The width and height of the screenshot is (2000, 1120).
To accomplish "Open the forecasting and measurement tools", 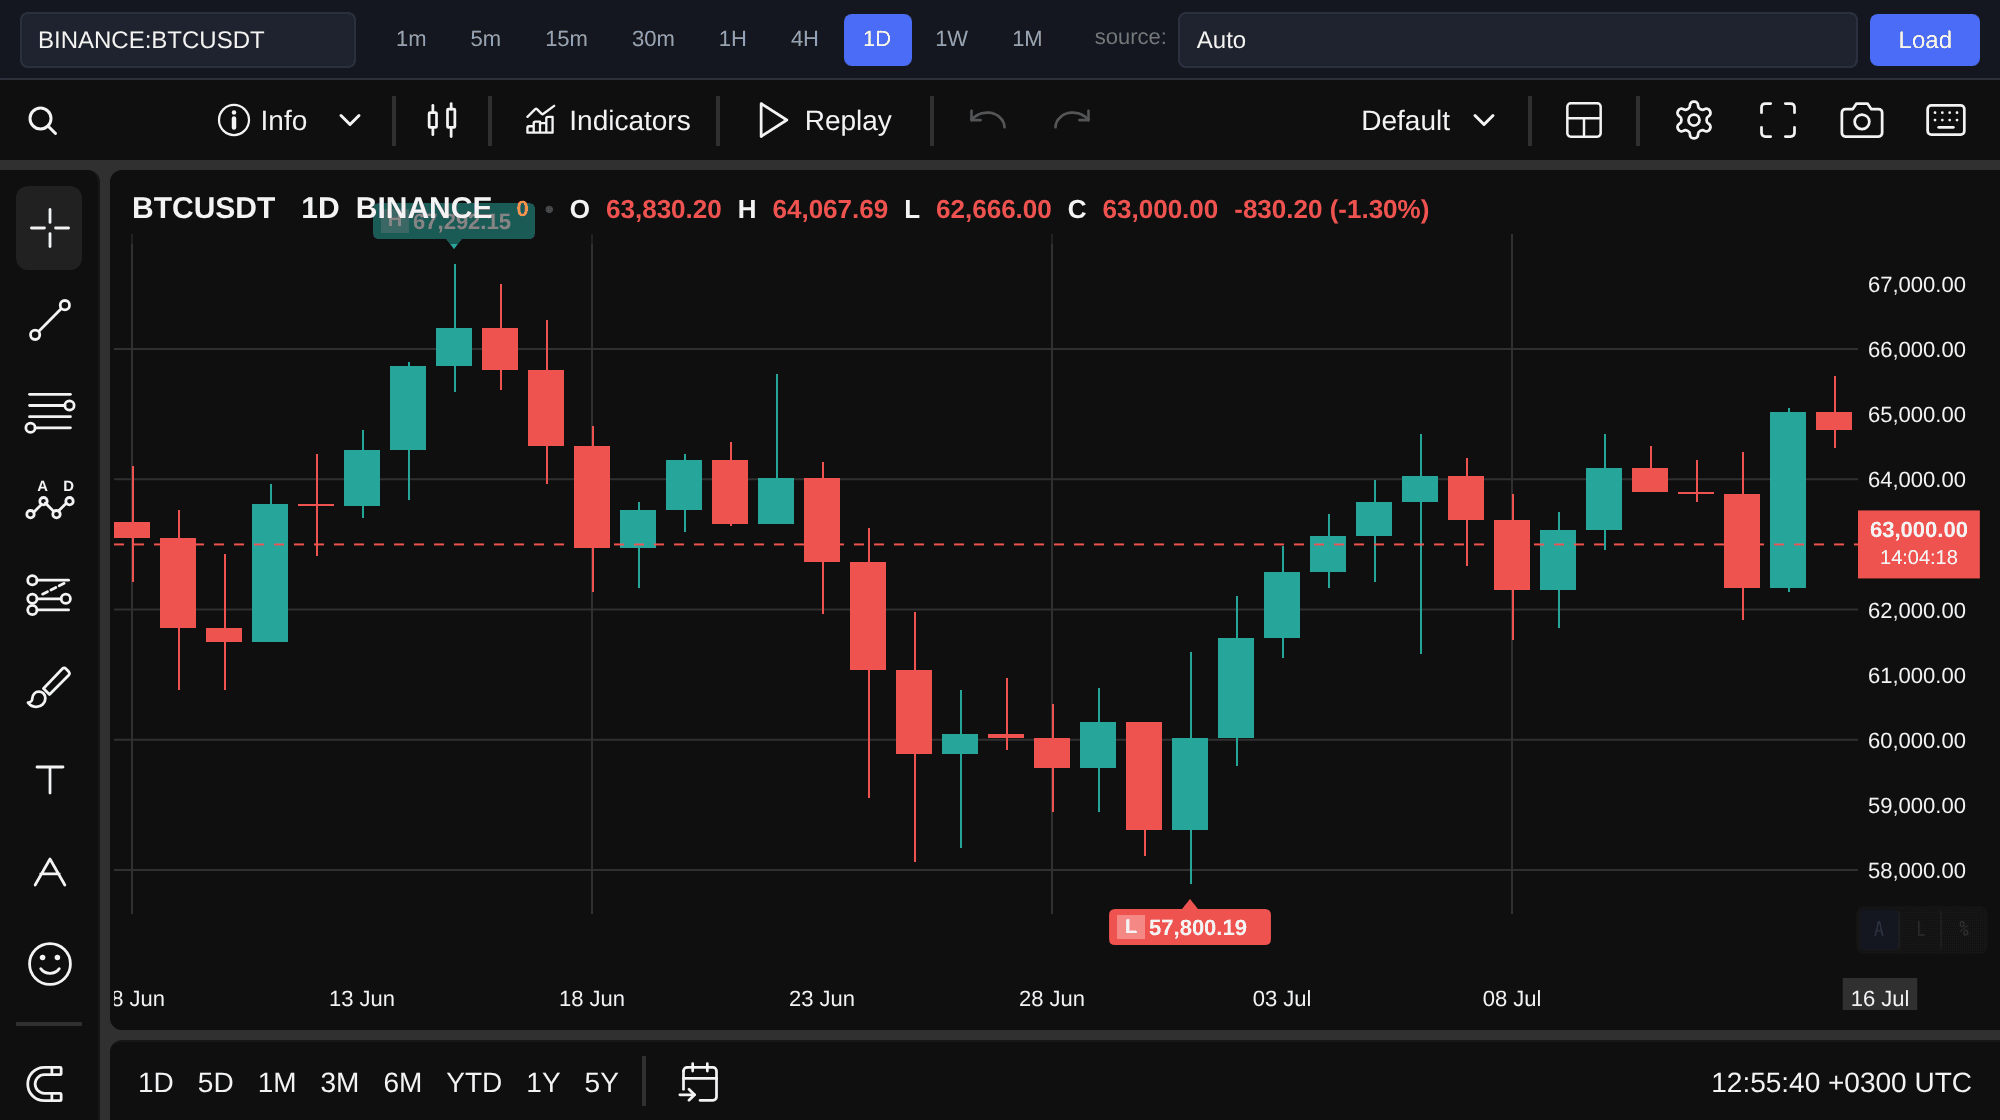I will point(49,595).
